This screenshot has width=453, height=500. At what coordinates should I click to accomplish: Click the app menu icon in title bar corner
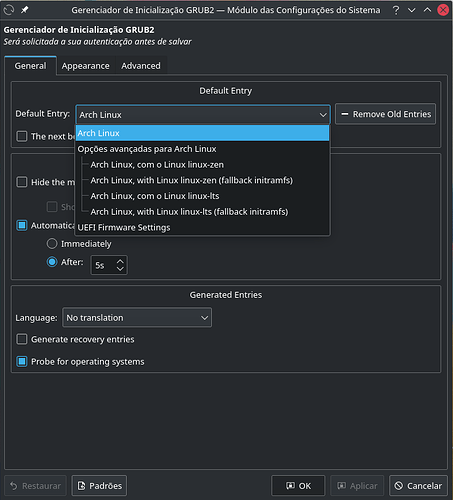click(x=9, y=10)
